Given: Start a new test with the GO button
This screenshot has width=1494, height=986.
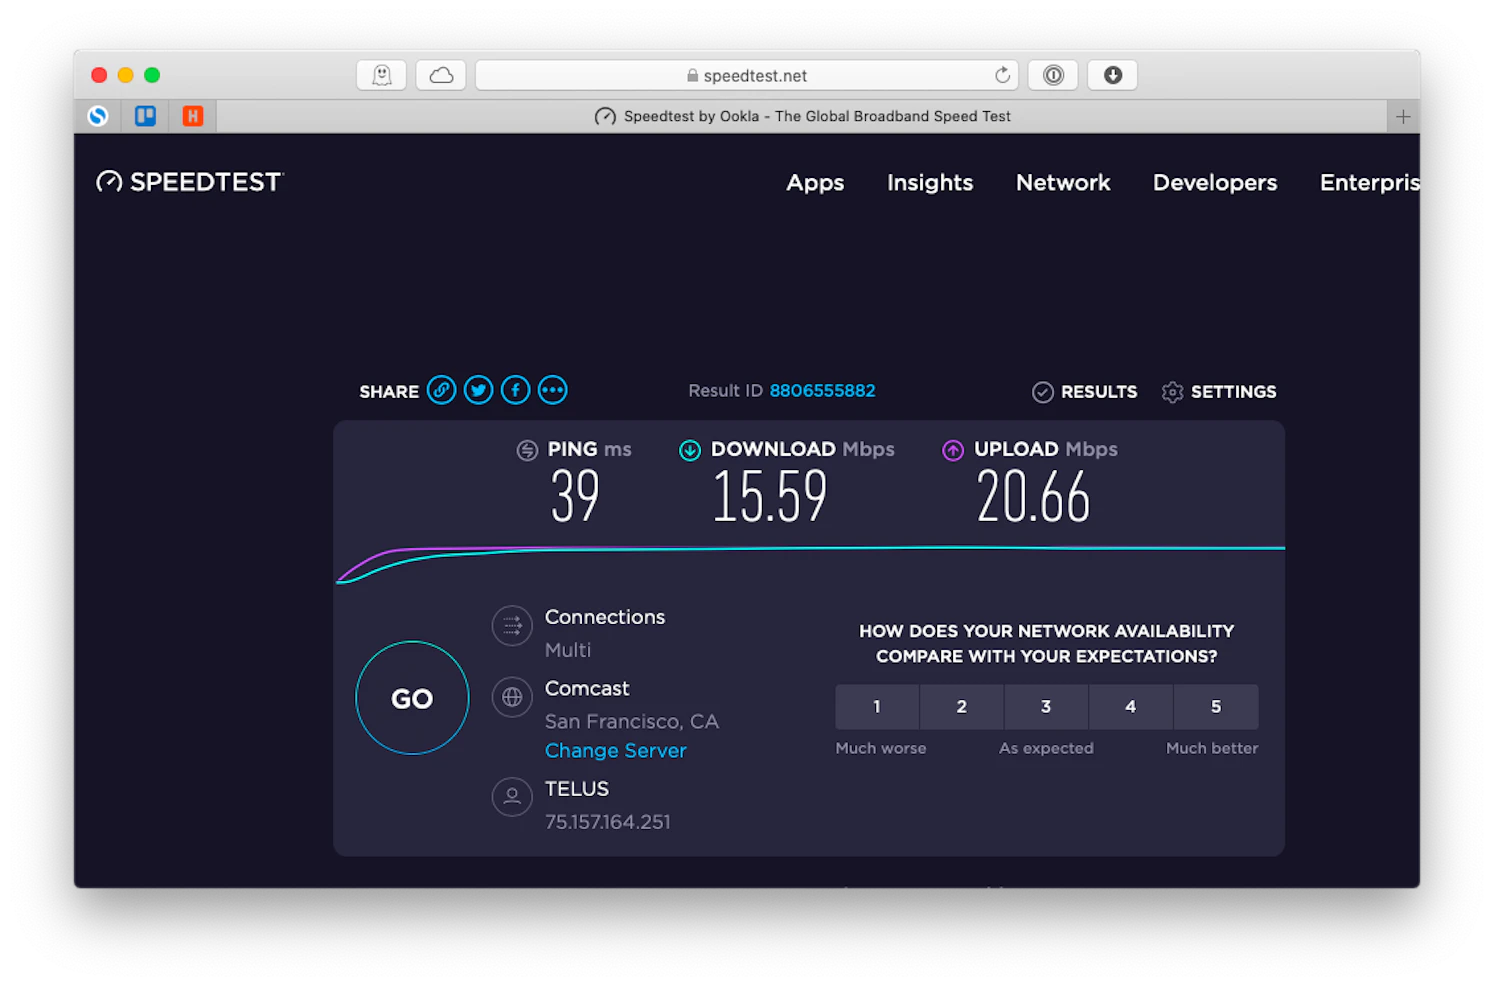Looking at the screenshot, I should pyautogui.click(x=412, y=698).
